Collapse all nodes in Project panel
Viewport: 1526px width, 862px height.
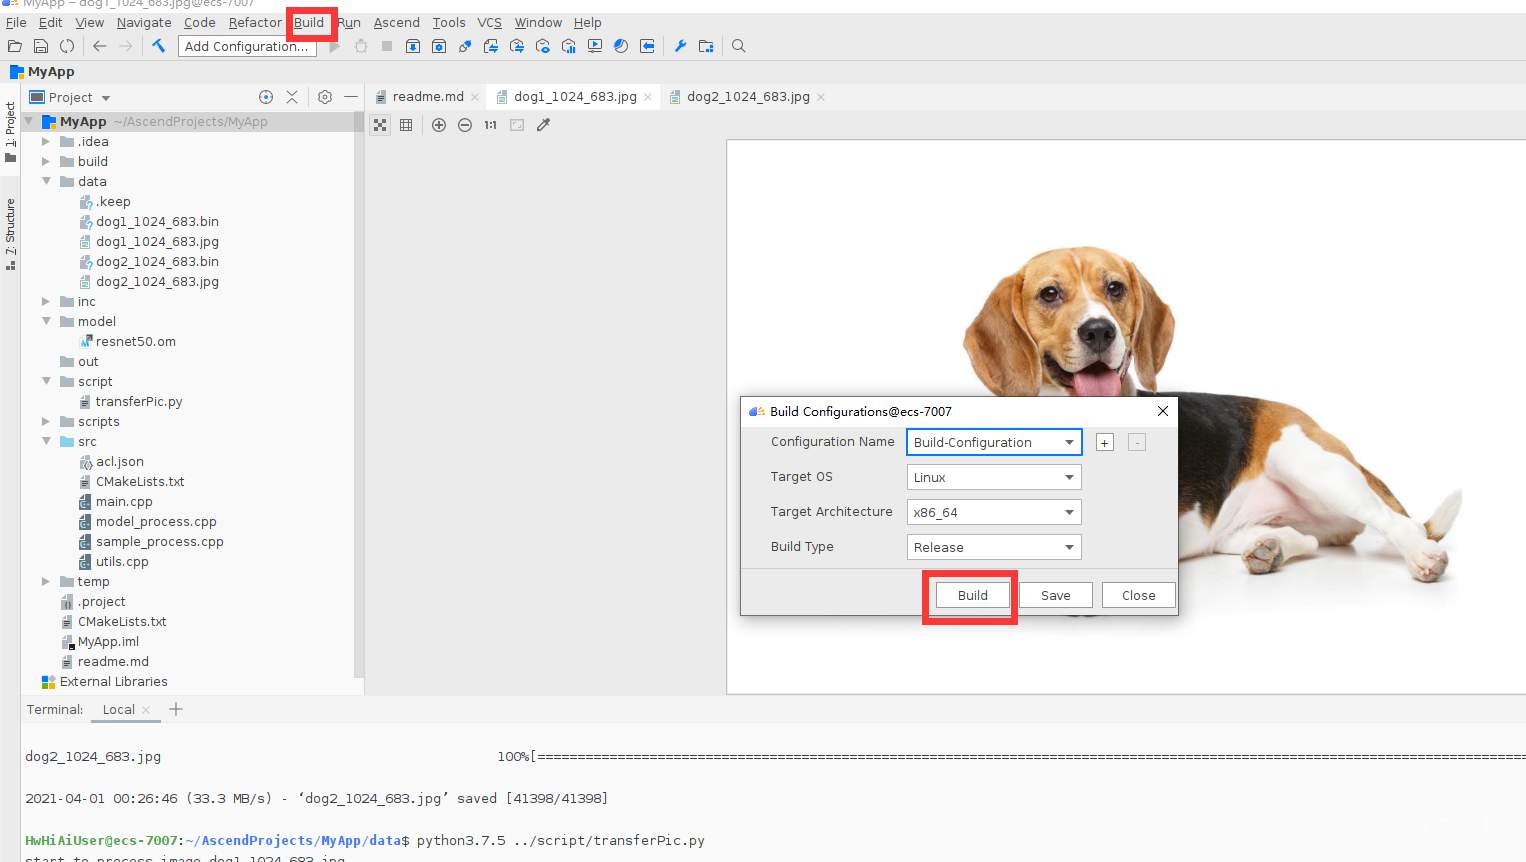tap(292, 97)
